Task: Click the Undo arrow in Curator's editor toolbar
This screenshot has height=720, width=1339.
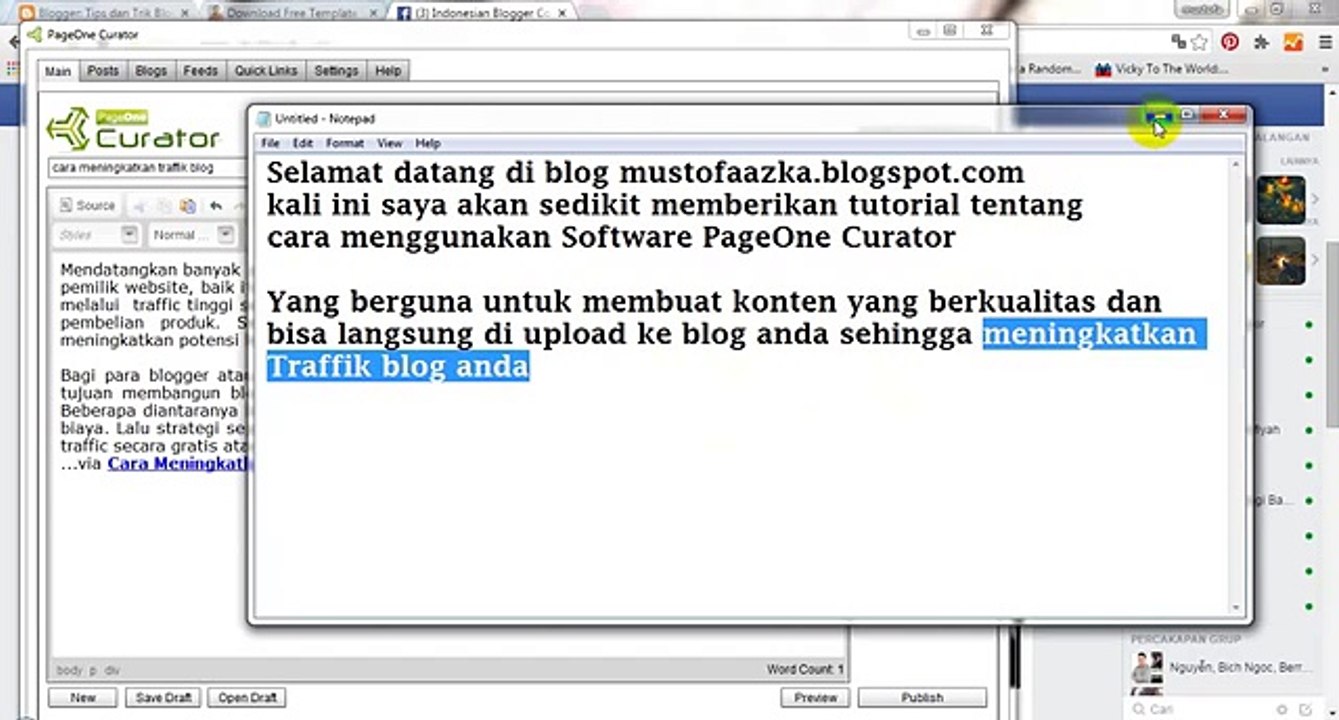Action: [x=216, y=206]
